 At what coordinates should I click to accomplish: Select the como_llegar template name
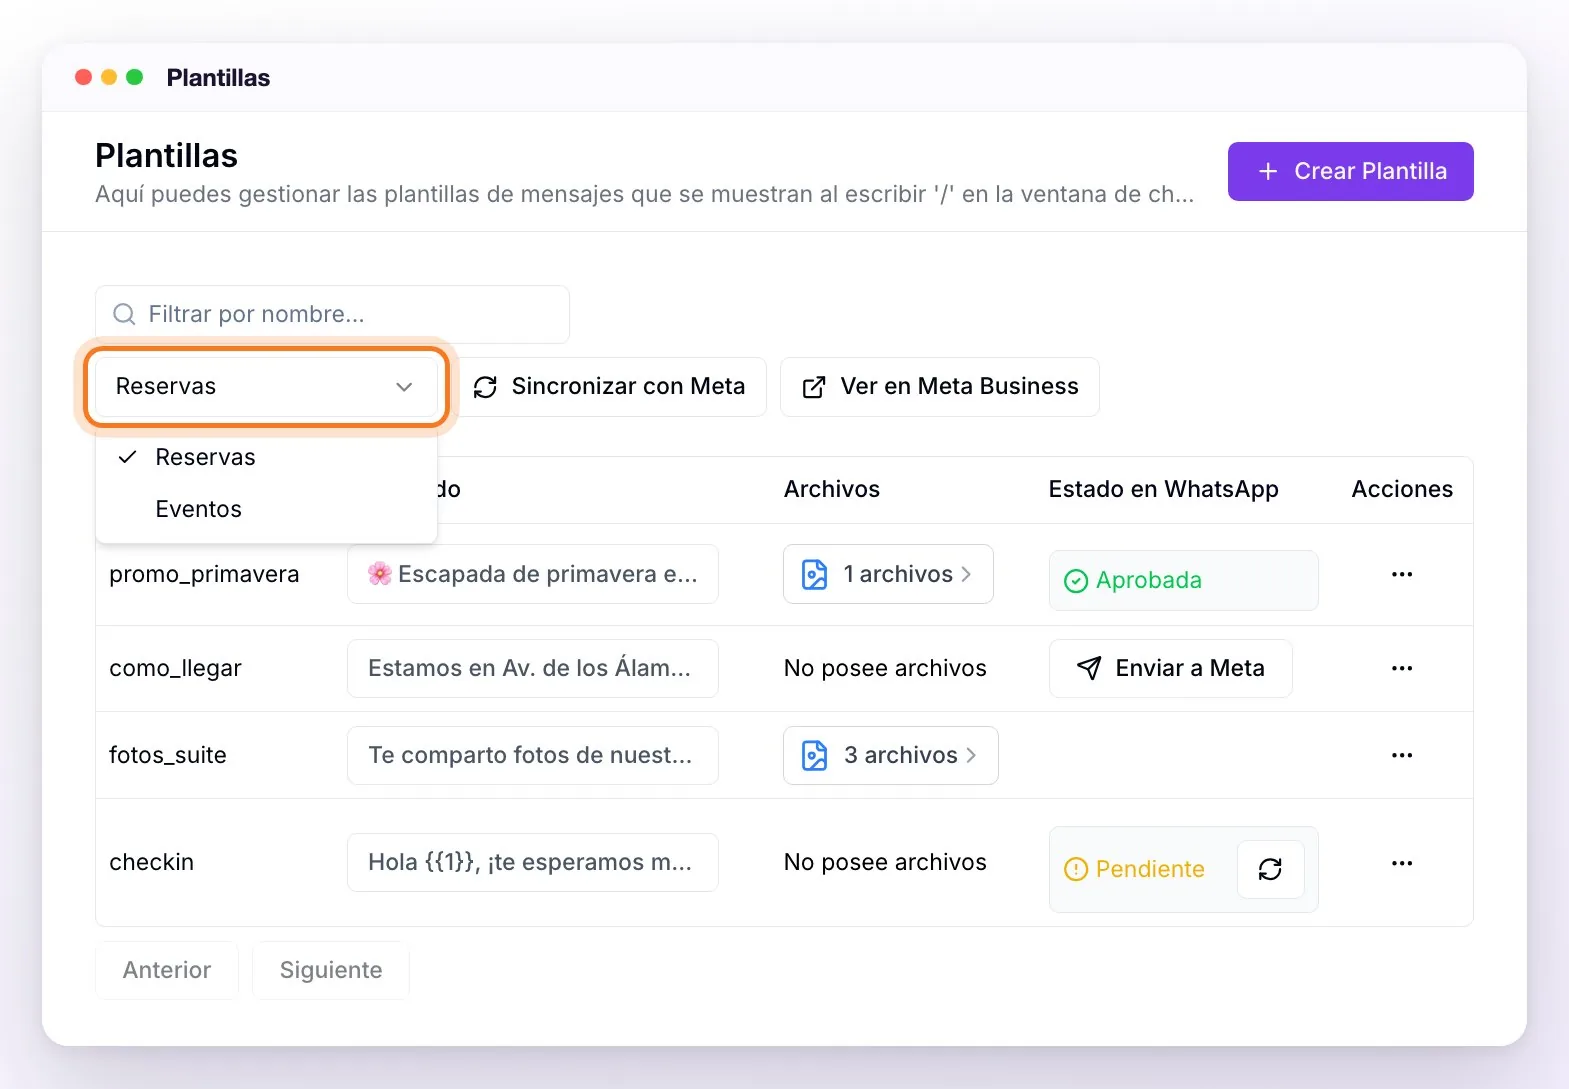tap(175, 668)
